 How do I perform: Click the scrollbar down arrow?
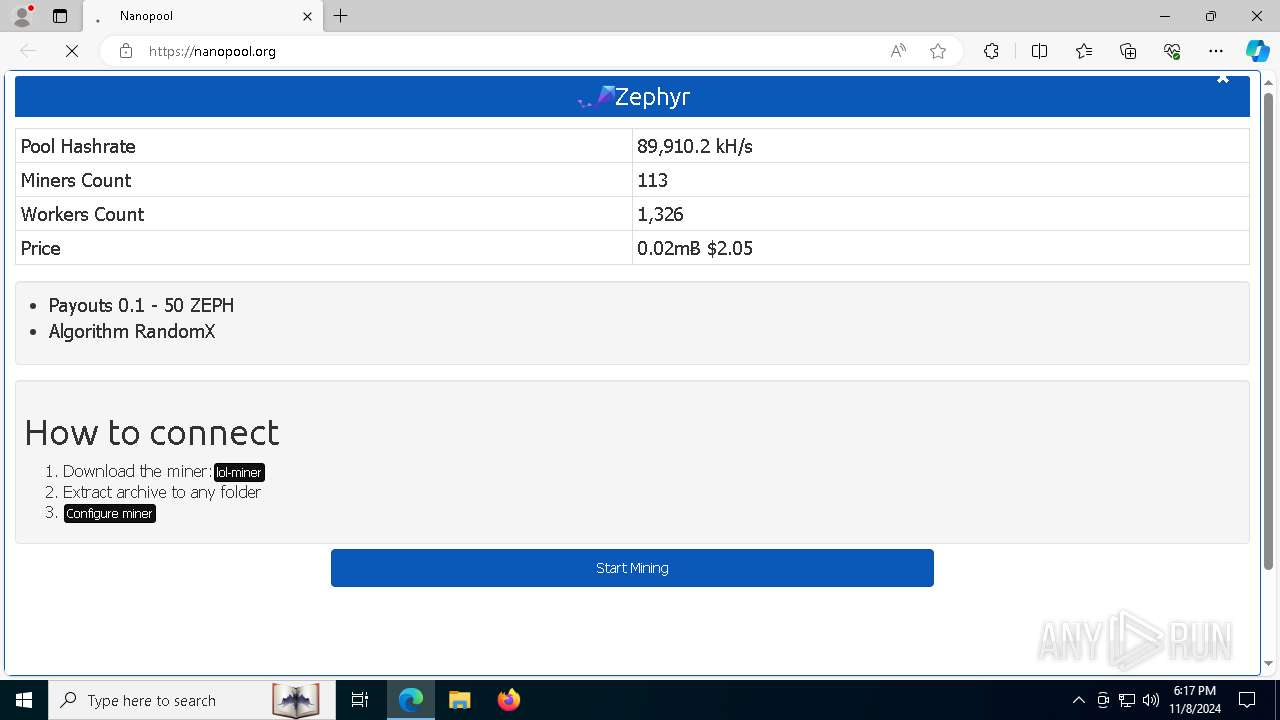point(1269,663)
